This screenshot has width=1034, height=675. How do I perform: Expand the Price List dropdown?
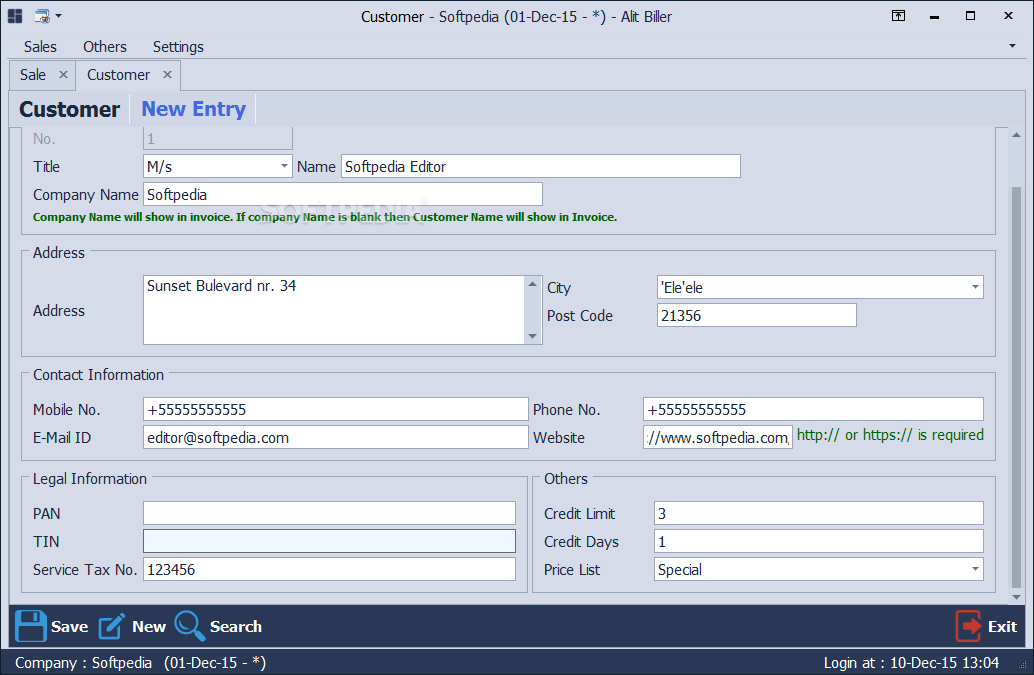click(x=975, y=570)
